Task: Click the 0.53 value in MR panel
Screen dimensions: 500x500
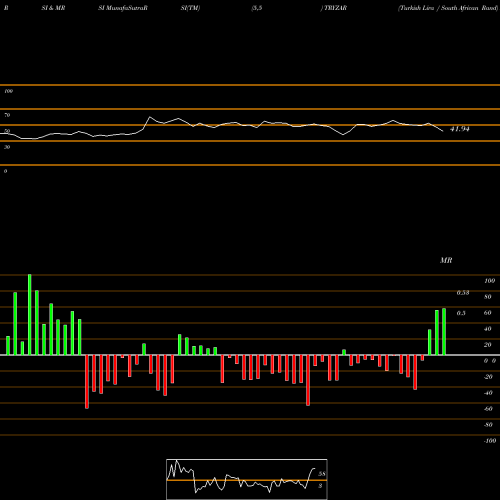Action: (x=463, y=293)
